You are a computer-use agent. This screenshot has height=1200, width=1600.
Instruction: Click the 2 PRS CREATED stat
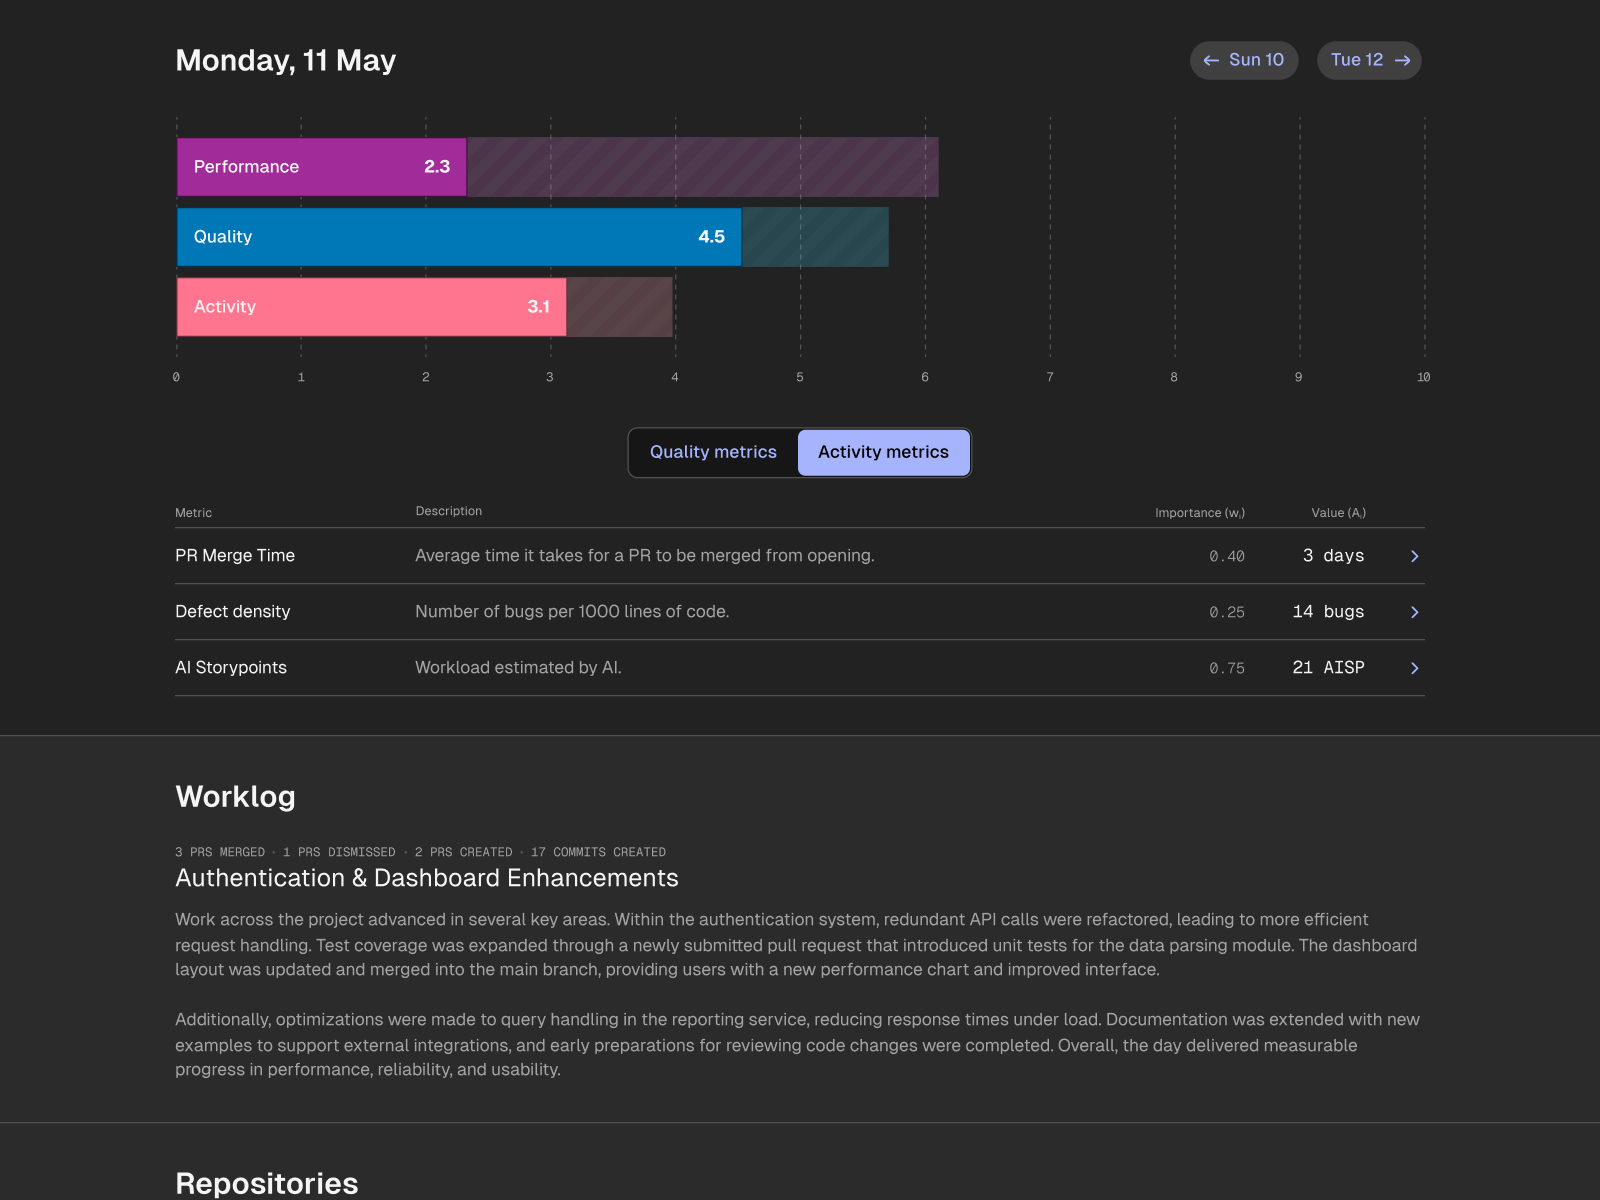(x=464, y=852)
